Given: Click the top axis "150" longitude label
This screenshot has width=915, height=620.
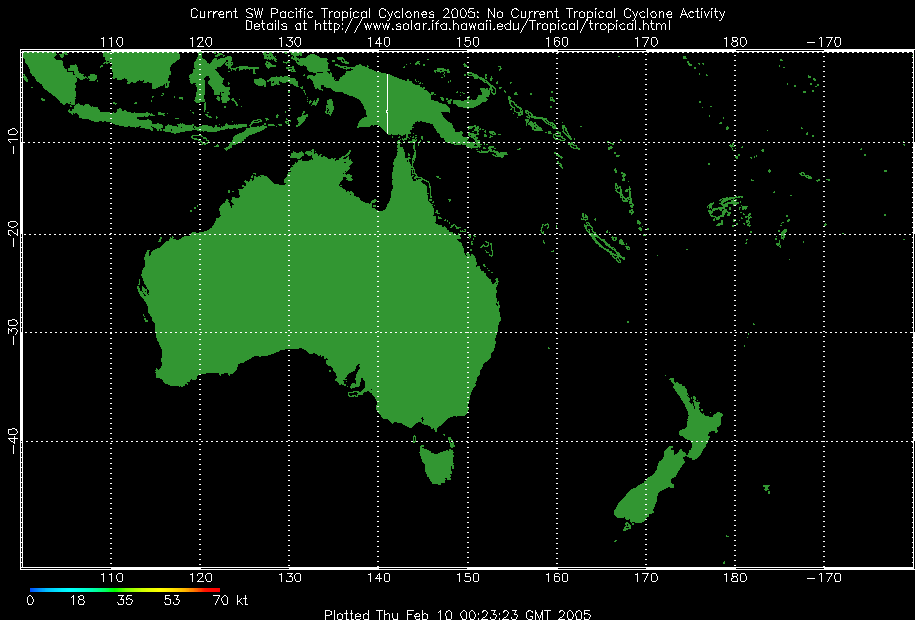Looking at the screenshot, I should point(468,42).
